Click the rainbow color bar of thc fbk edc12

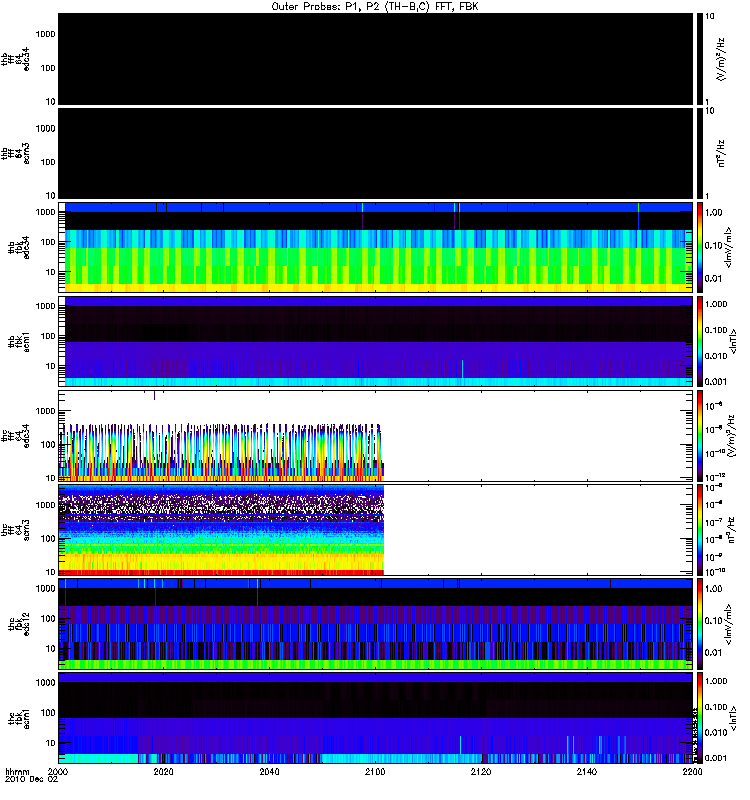(x=700, y=624)
